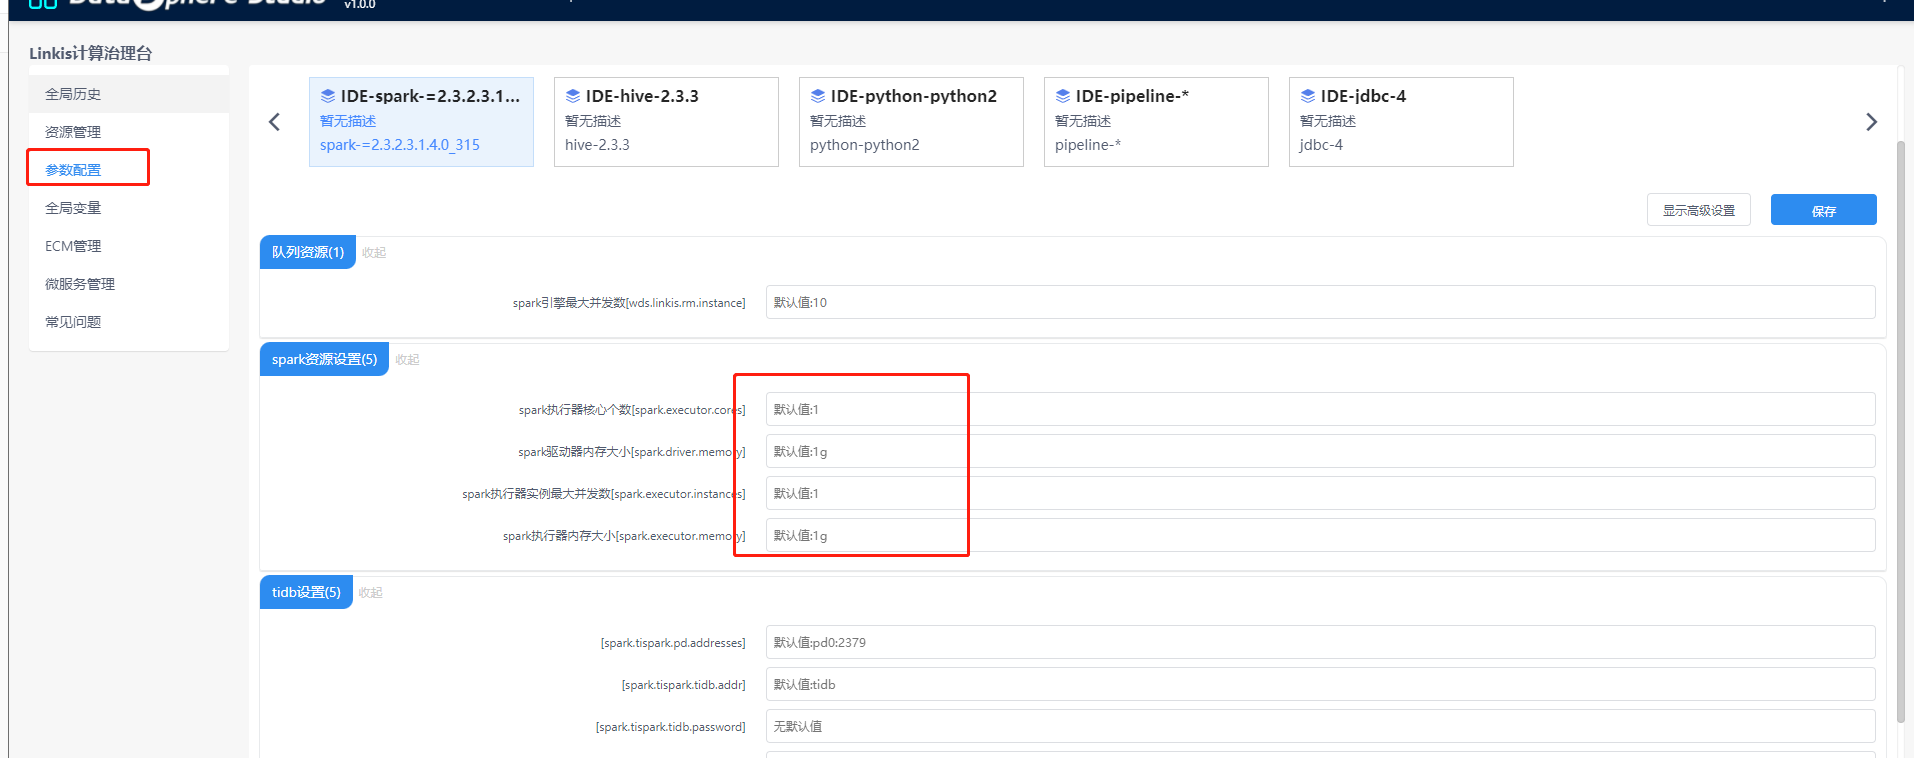Screen dimensions: 1914x758
Task: Click the layers icon on IDE-jdbc-4 card
Action: pos(1308,96)
